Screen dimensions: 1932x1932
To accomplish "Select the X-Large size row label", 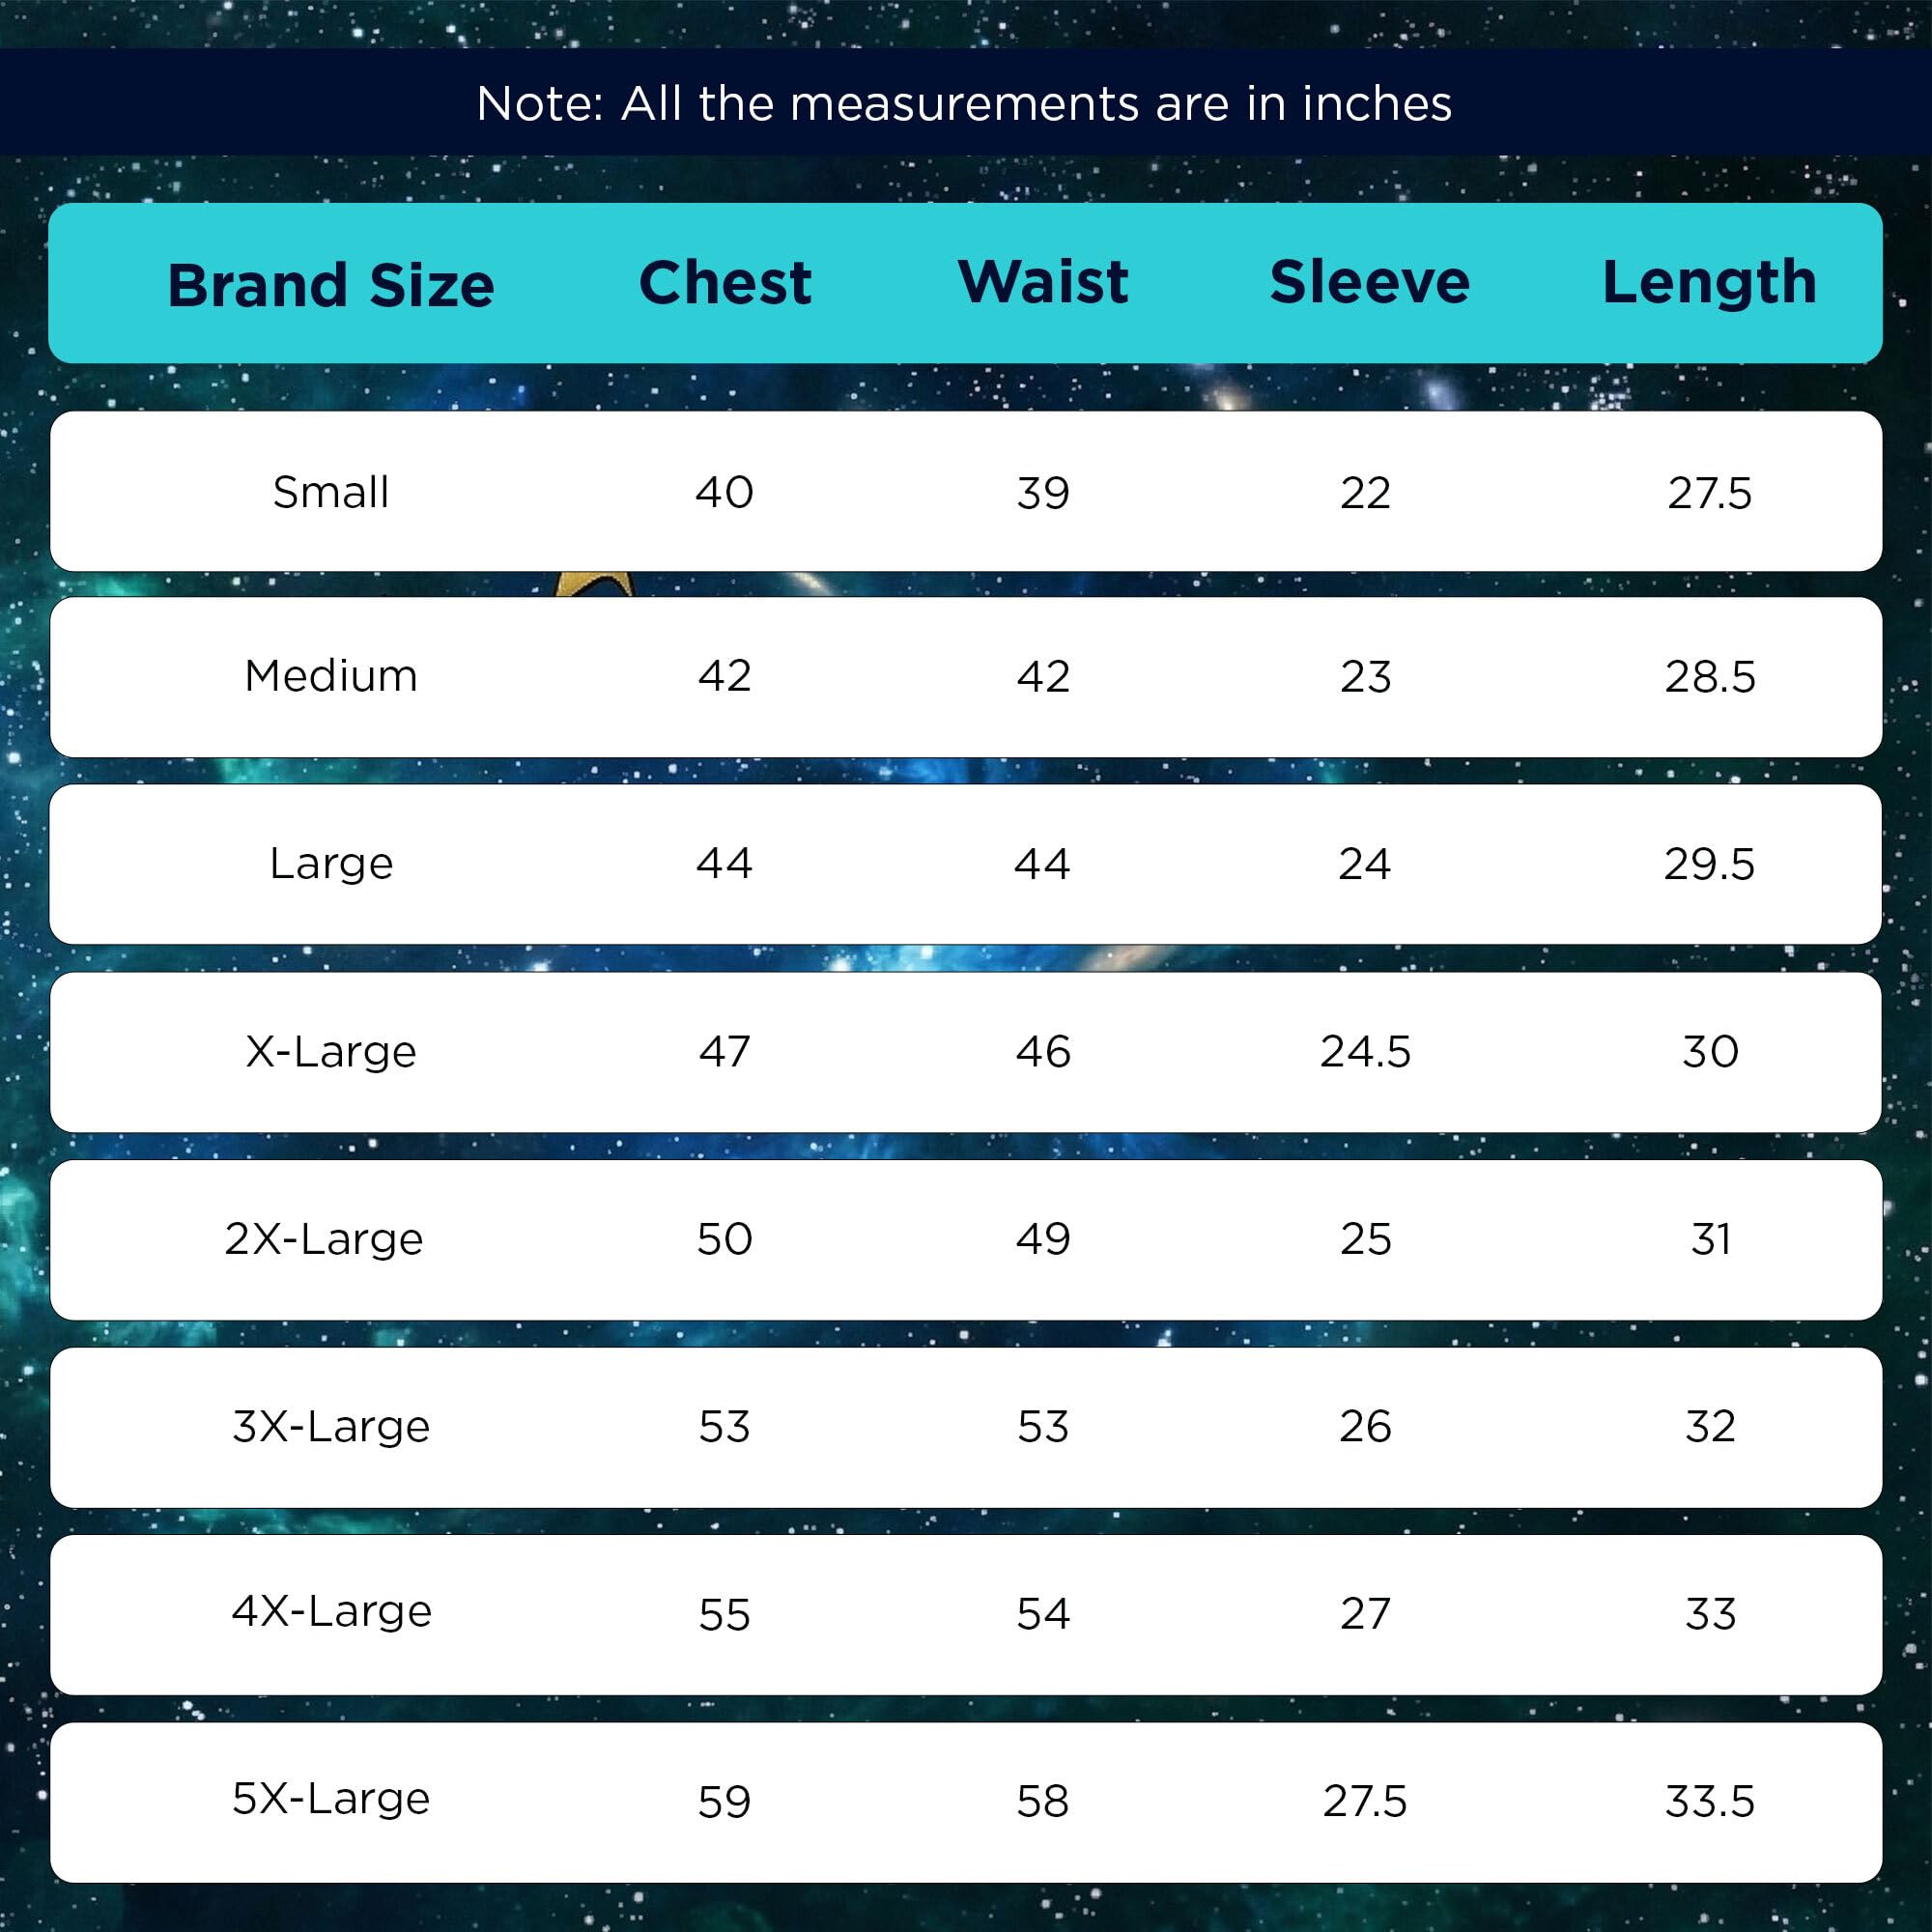I will point(330,1051).
